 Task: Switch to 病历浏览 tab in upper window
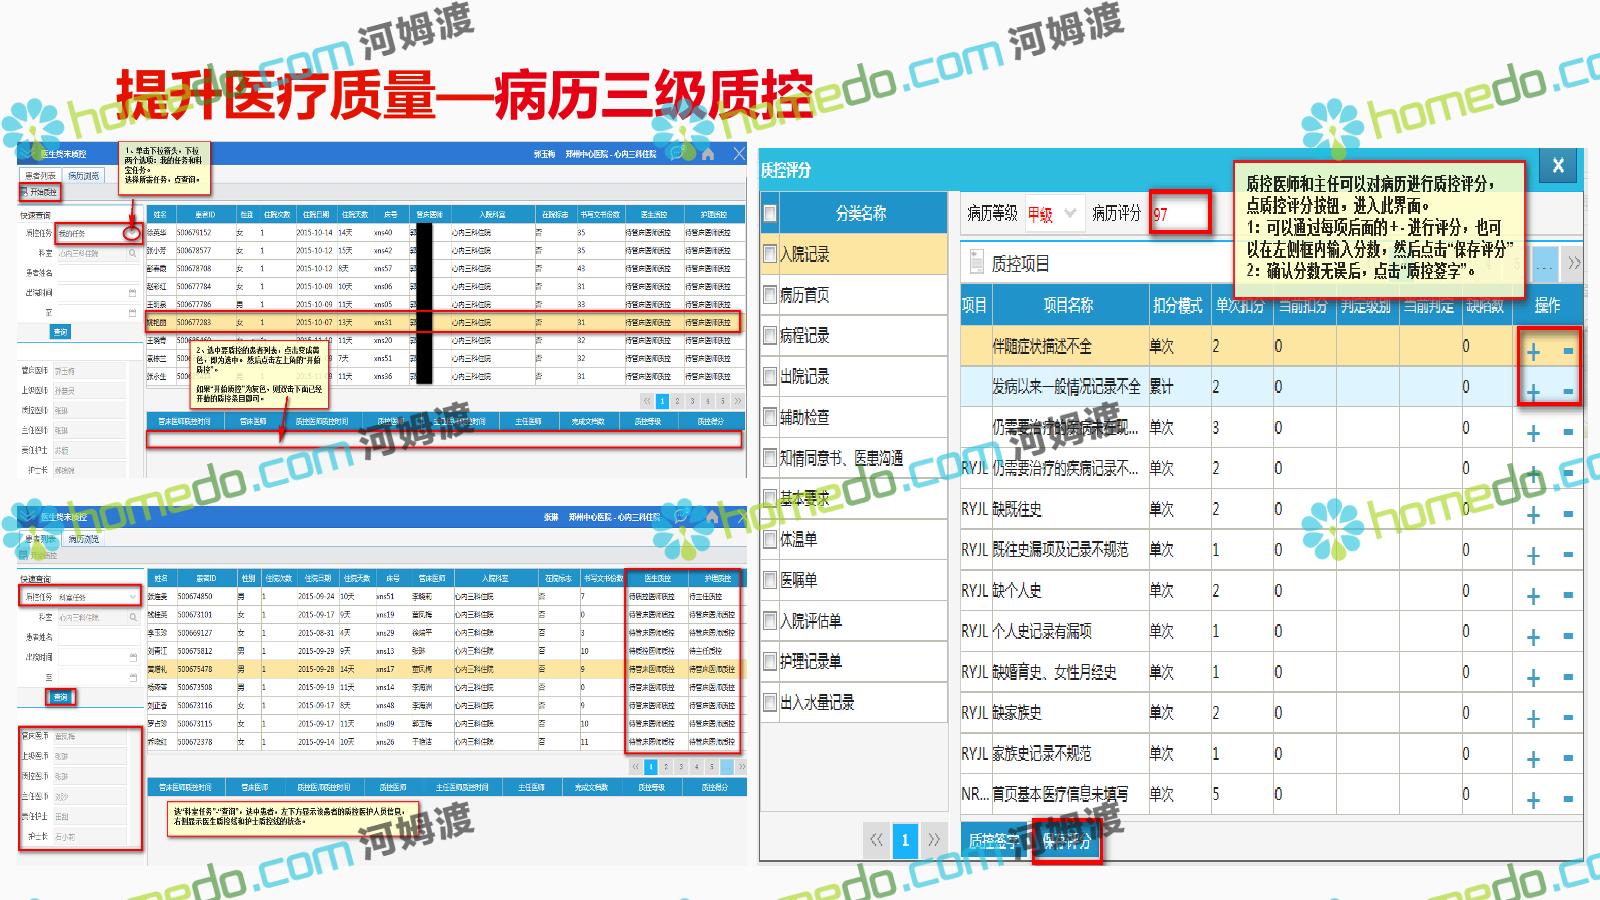click(x=84, y=176)
